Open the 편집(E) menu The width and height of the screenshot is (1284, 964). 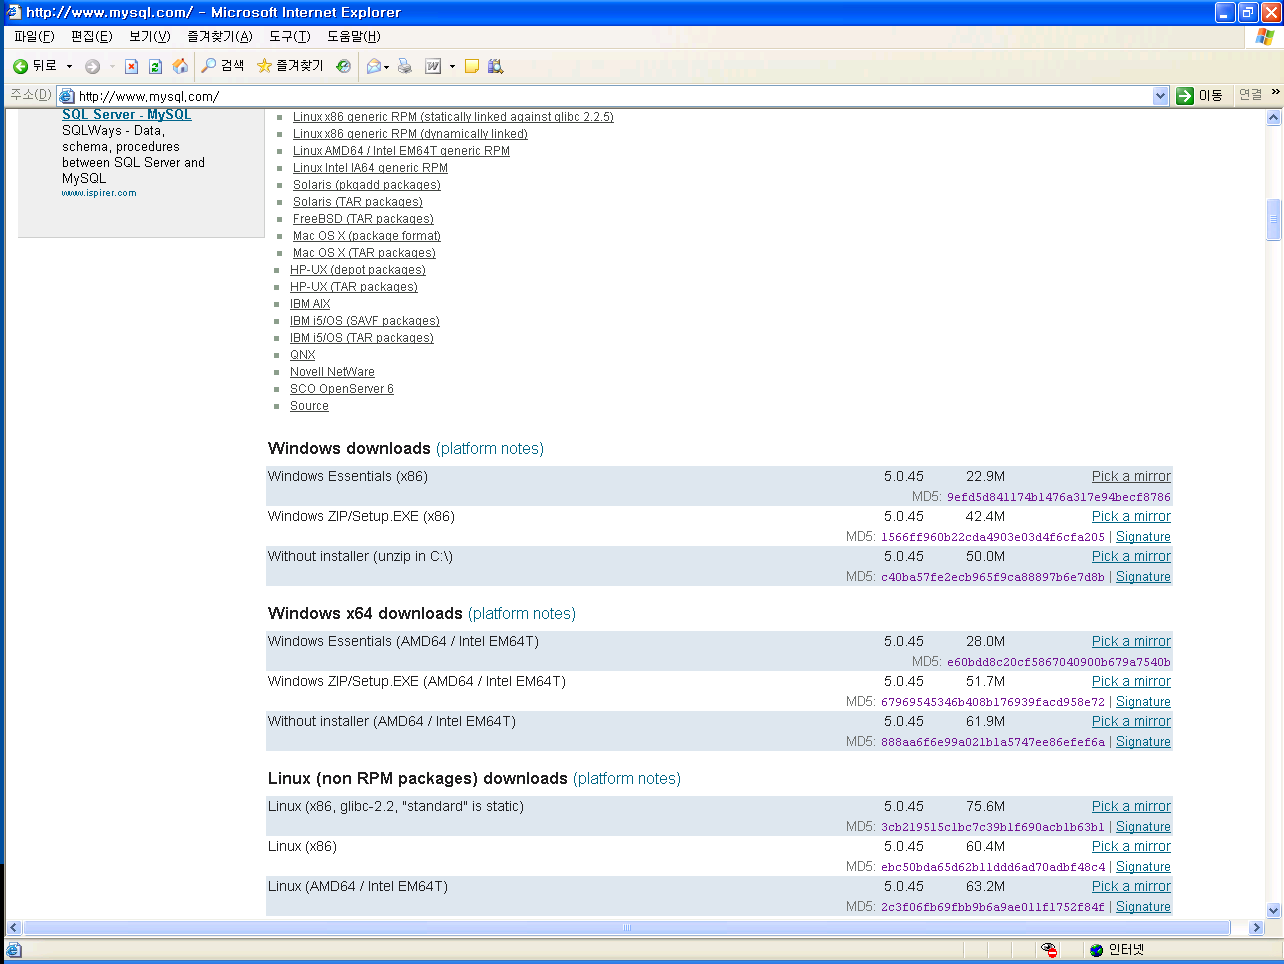tap(91, 36)
